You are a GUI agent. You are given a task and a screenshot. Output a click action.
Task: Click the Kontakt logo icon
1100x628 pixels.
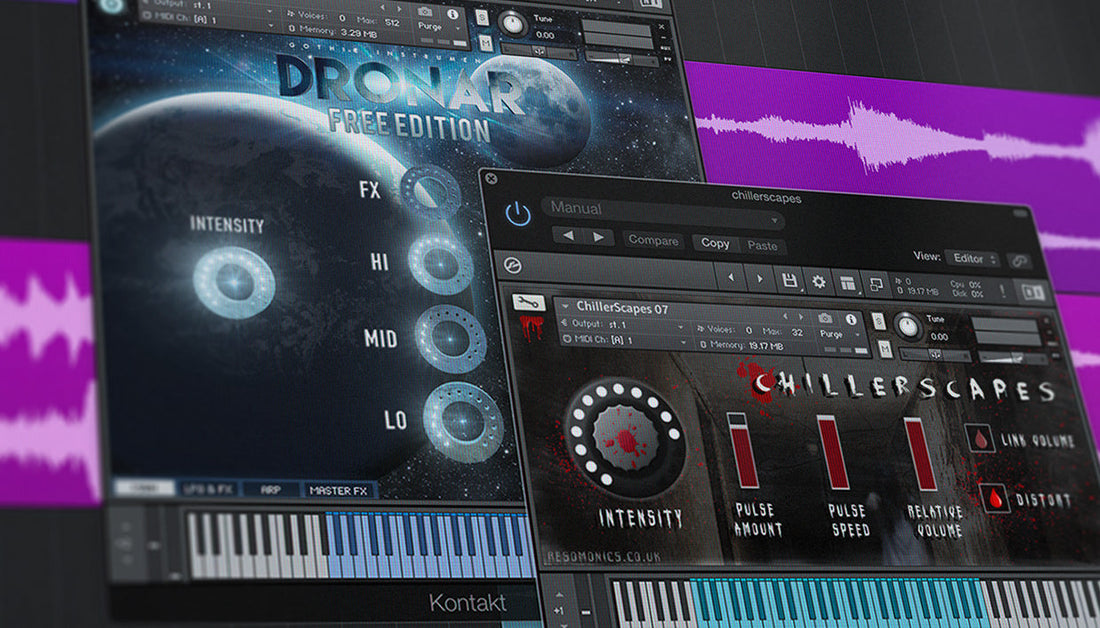tap(513, 265)
